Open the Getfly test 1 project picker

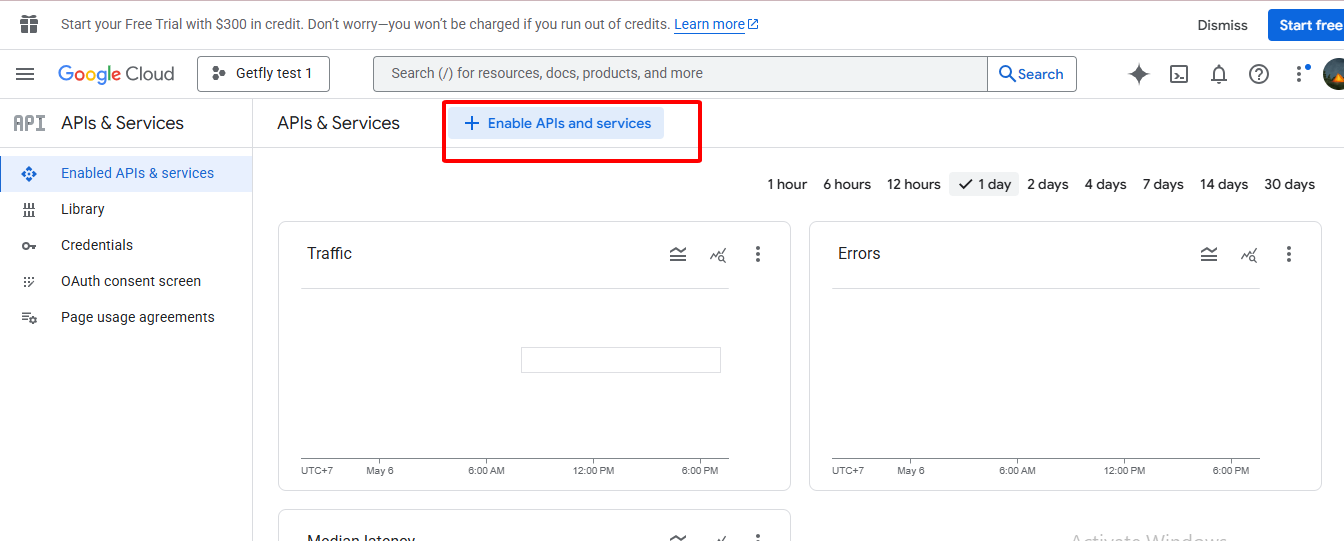263,74
